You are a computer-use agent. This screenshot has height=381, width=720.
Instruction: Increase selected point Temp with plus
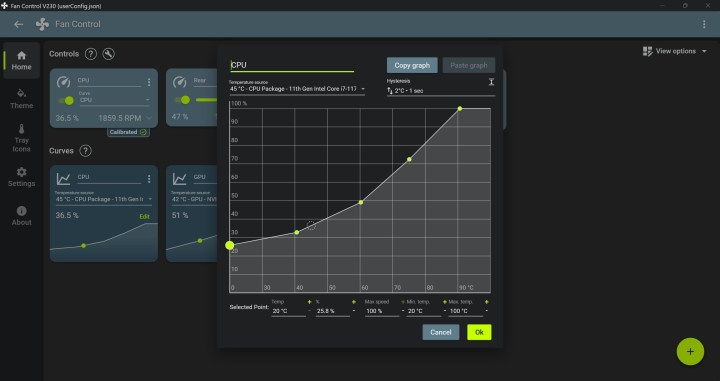(x=309, y=302)
